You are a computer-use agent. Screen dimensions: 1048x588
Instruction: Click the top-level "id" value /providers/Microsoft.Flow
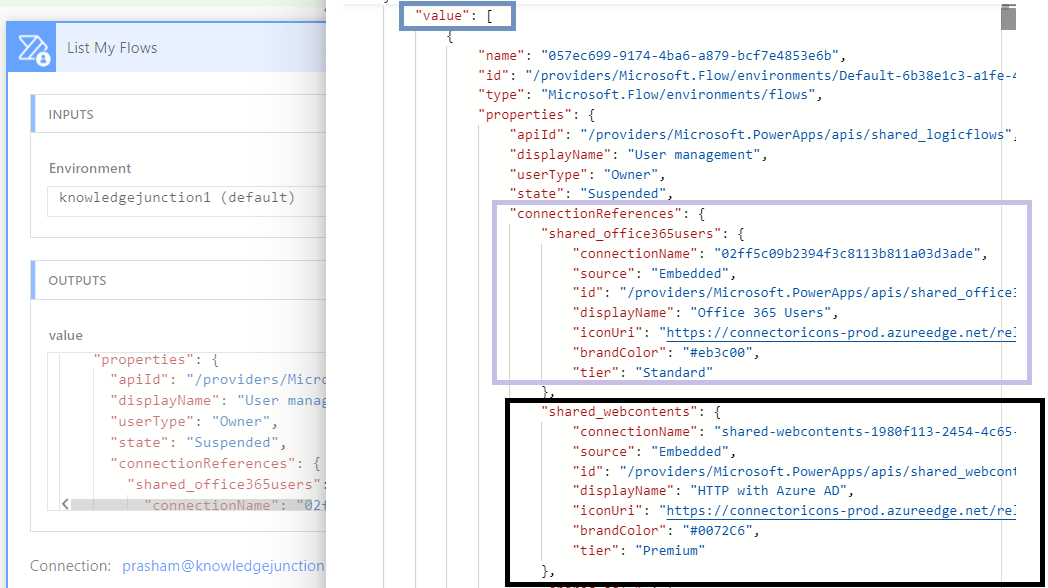pos(770,76)
